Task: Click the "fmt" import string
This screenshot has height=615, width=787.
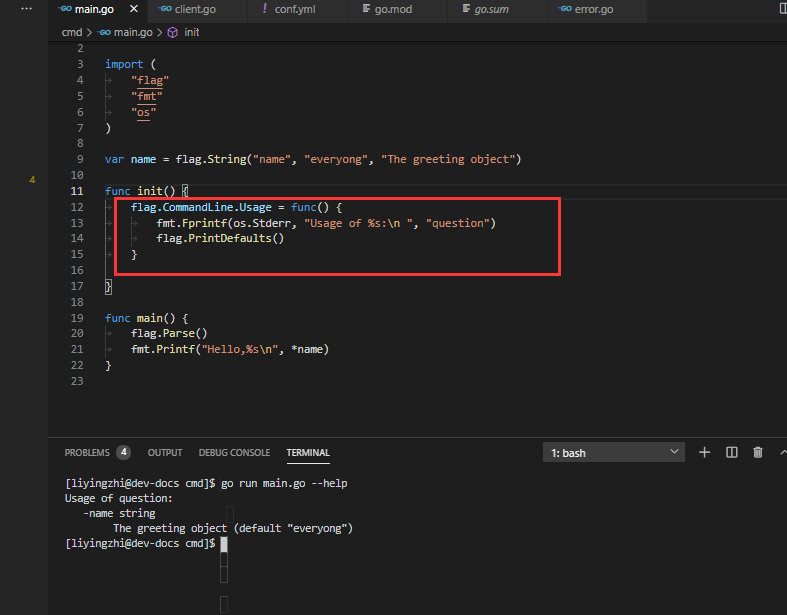Action: (147, 96)
